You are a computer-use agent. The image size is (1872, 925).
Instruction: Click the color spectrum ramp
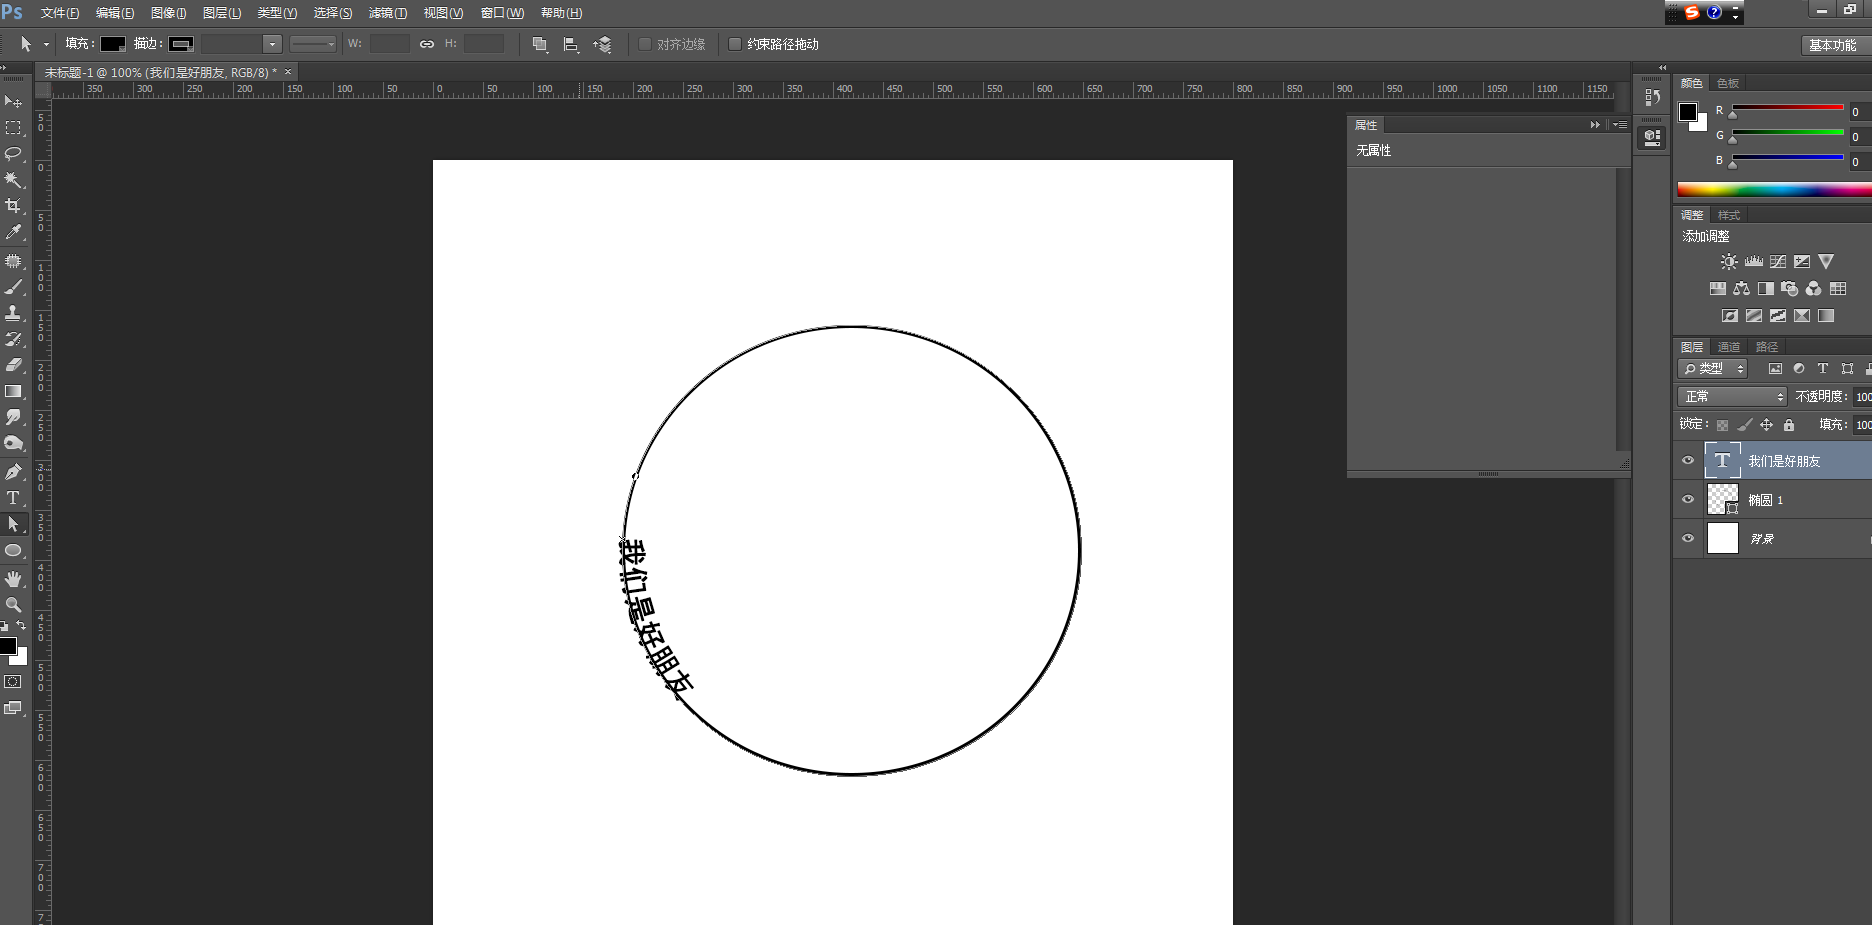[x=1772, y=190]
